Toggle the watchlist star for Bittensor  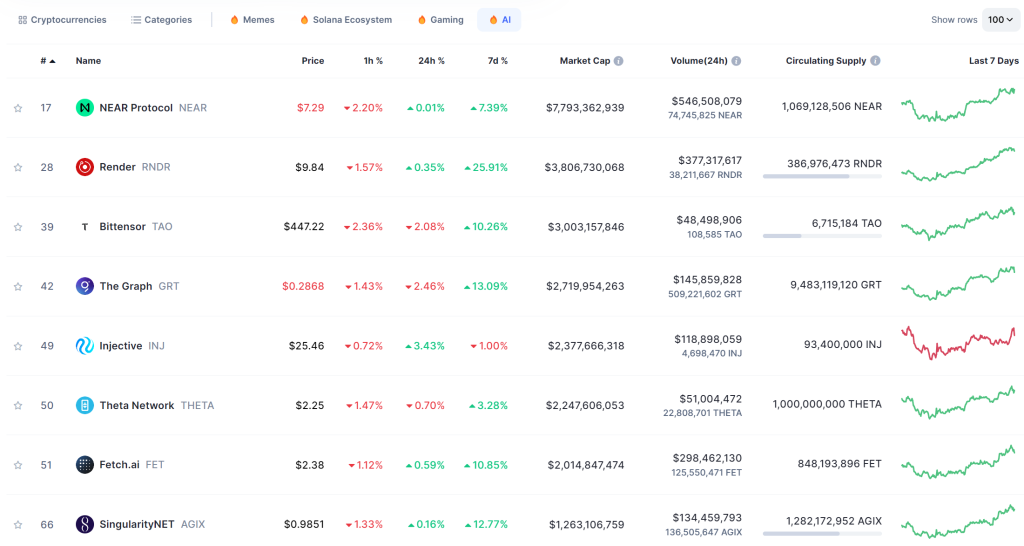coord(18,227)
